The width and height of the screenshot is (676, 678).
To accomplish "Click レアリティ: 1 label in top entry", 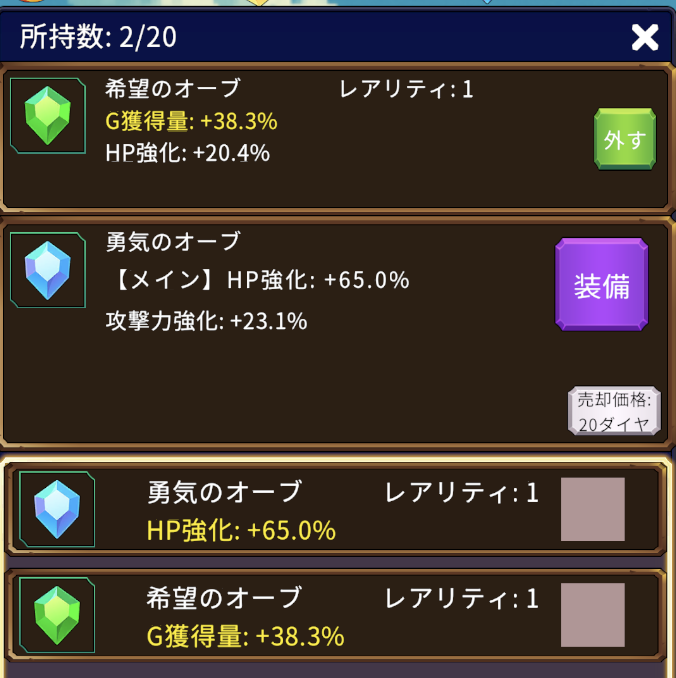I will [x=406, y=89].
